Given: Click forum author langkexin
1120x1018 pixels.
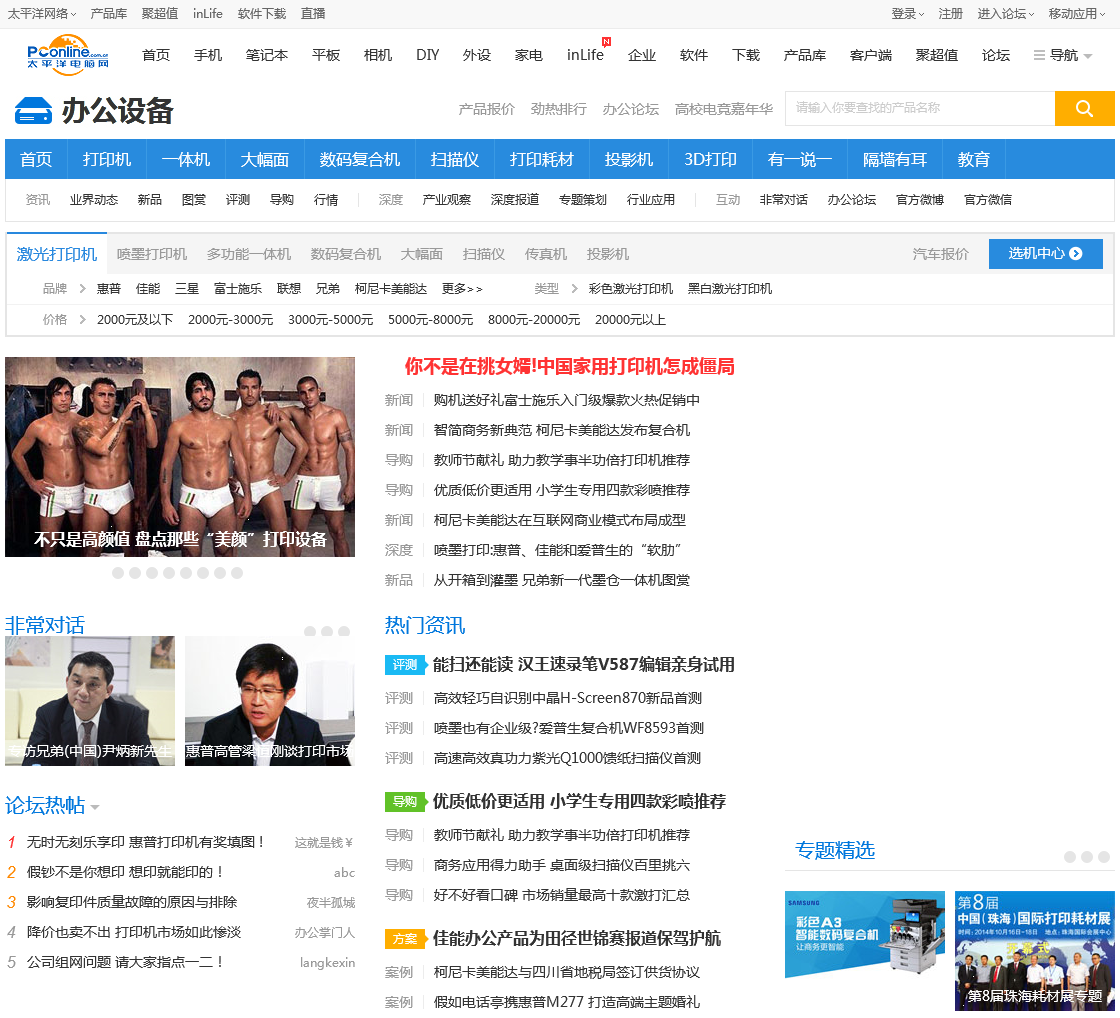Looking at the screenshot, I should 327,963.
